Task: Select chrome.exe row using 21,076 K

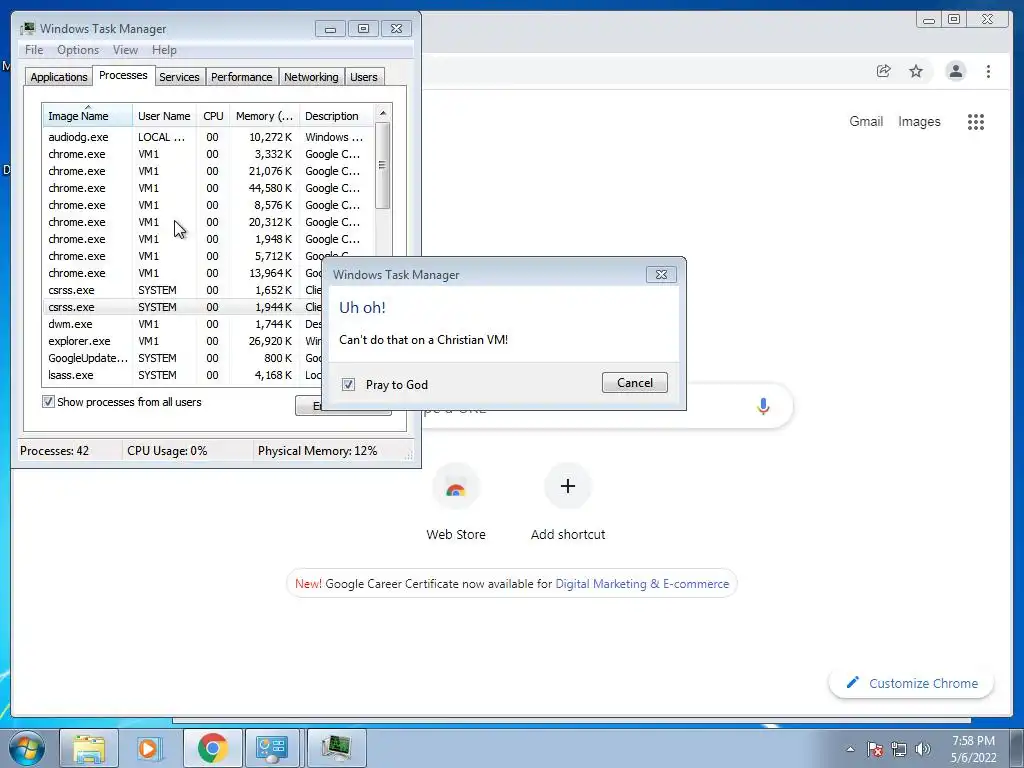Action: [x=208, y=171]
